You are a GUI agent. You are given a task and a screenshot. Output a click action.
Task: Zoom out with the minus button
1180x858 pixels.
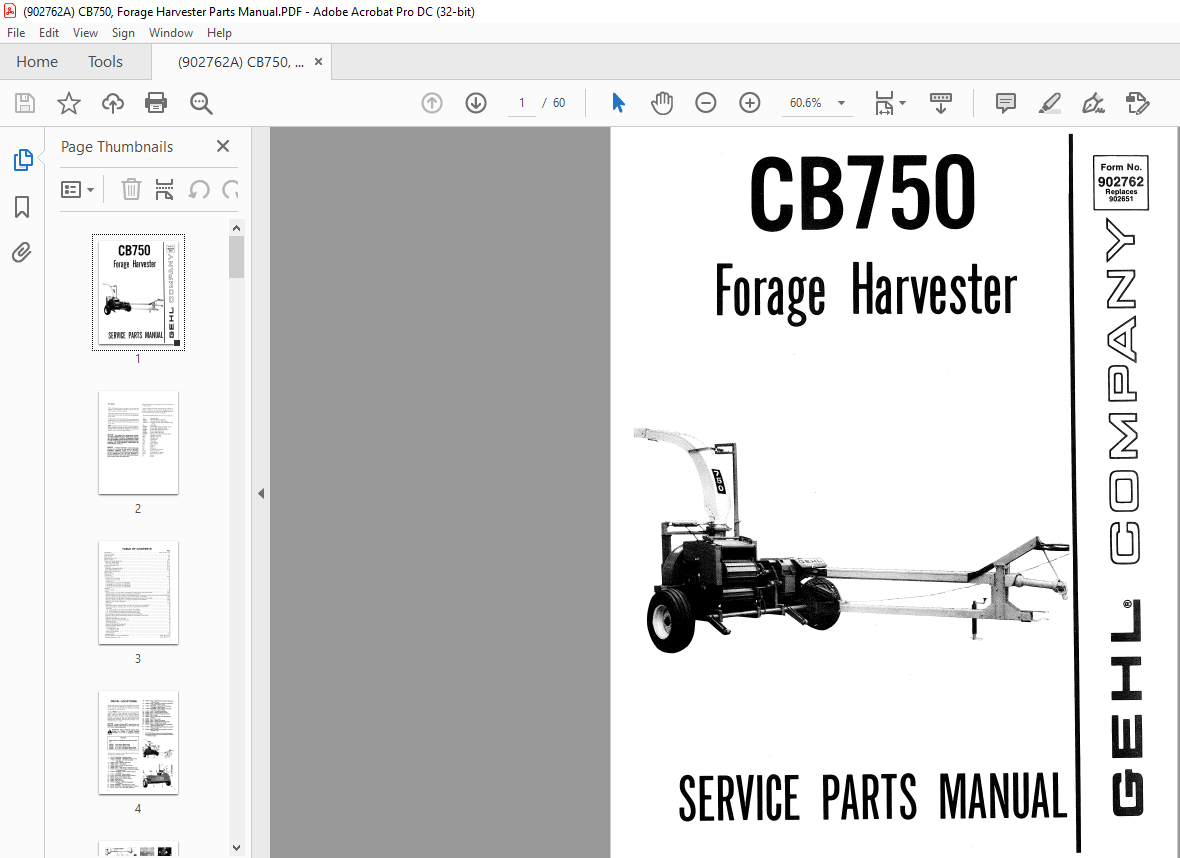click(705, 103)
